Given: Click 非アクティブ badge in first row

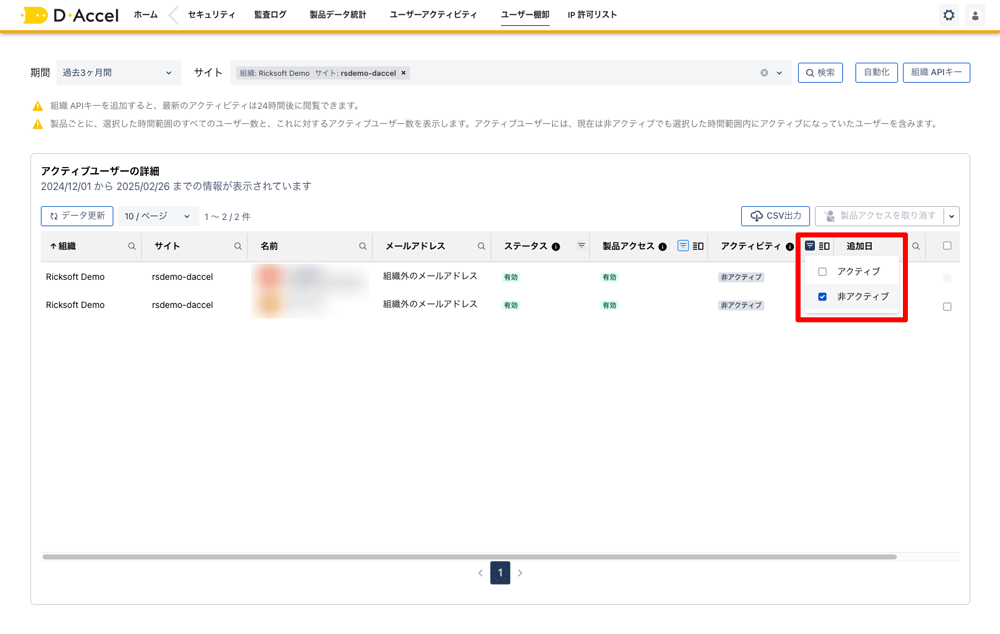Looking at the screenshot, I should pyautogui.click(x=740, y=277).
